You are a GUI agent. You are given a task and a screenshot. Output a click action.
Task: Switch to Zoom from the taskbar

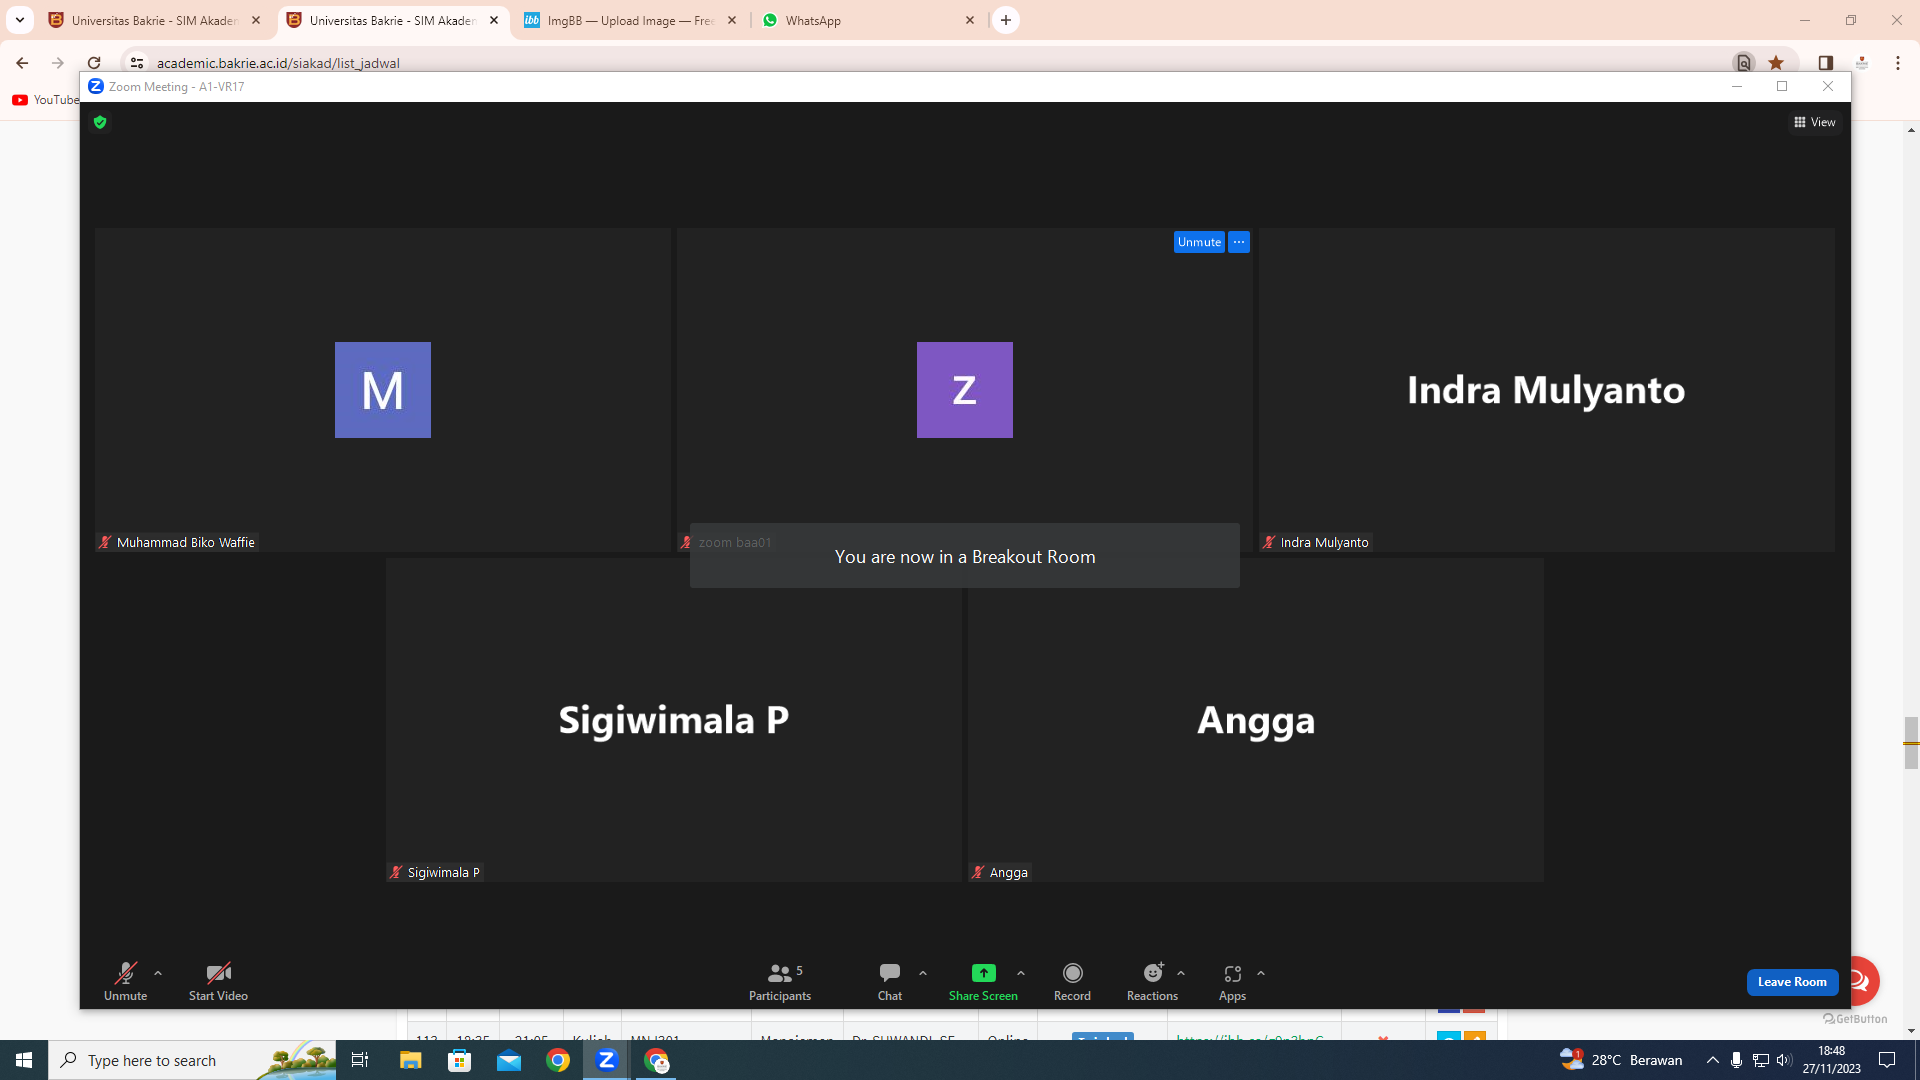(x=607, y=1060)
